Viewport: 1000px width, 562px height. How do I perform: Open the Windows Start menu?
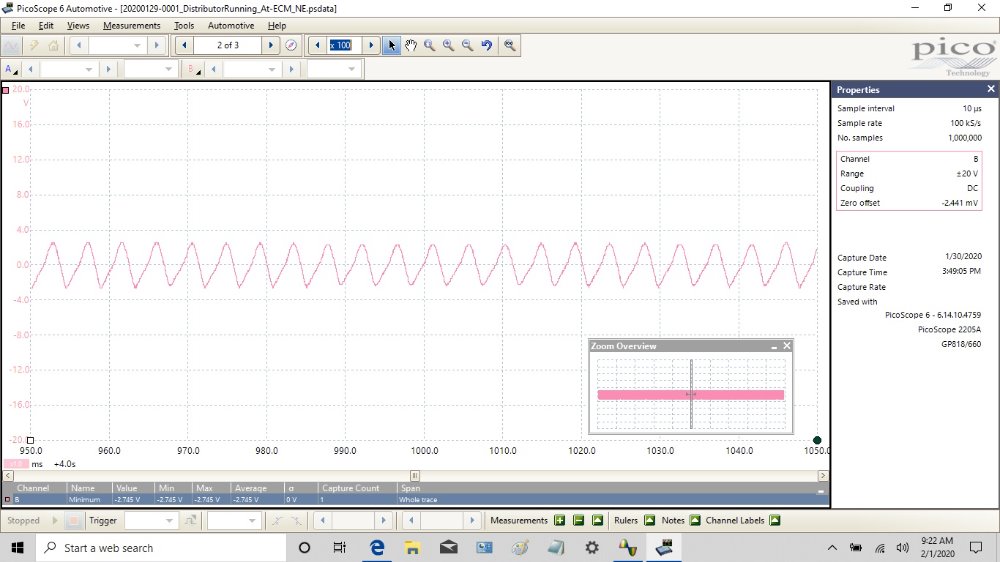[x=18, y=547]
